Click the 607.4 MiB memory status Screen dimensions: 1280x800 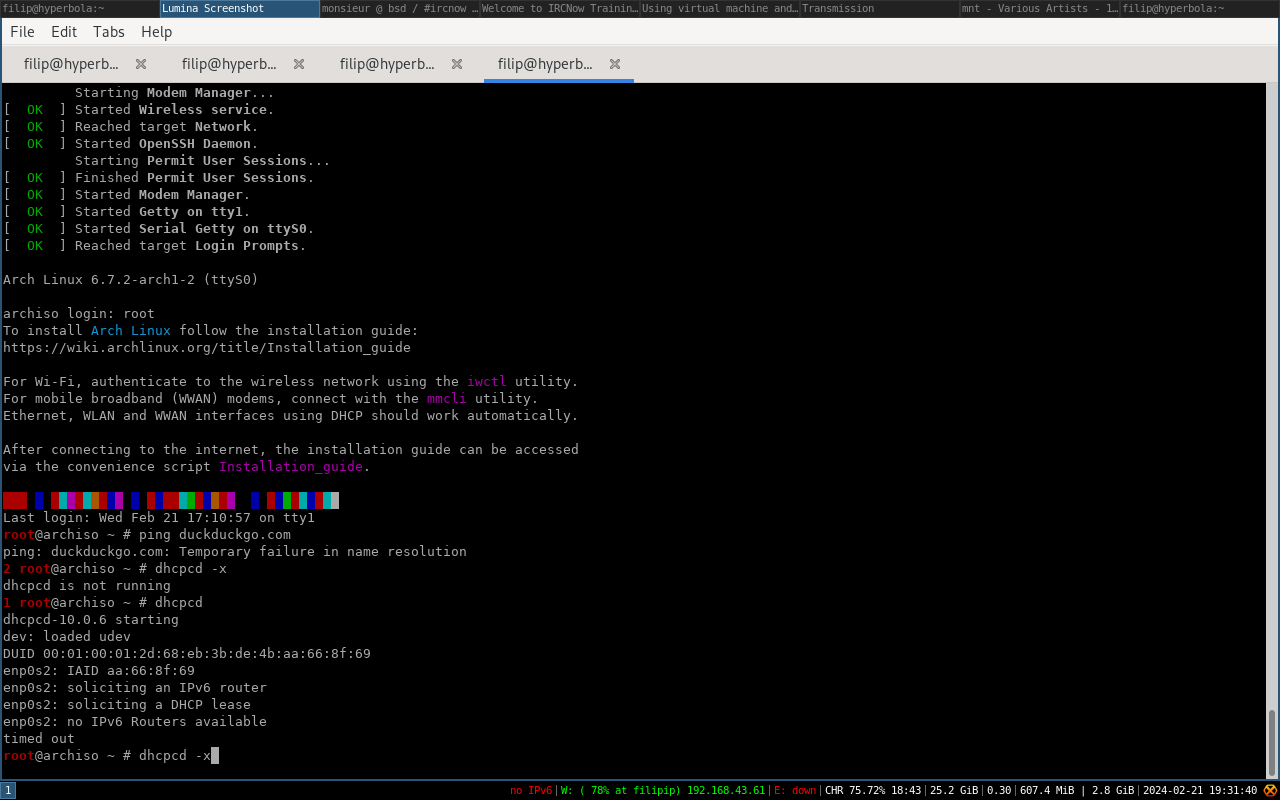pos(1047,790)
